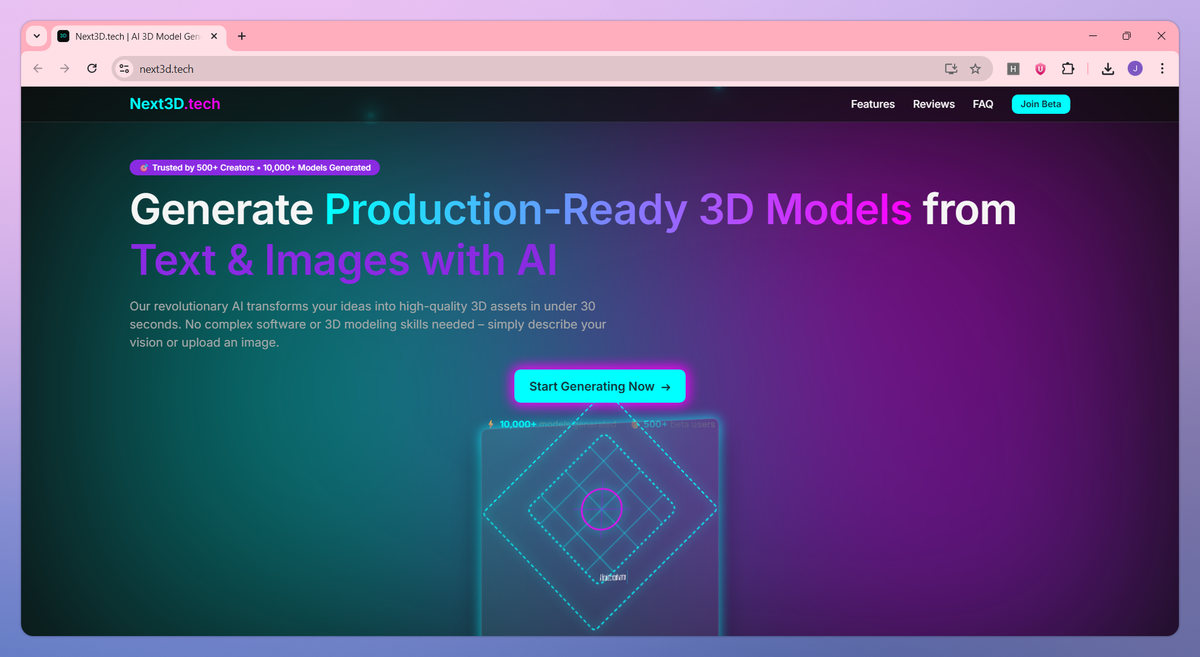
Task: Open the Features nav link
Action: coord(873,104)
